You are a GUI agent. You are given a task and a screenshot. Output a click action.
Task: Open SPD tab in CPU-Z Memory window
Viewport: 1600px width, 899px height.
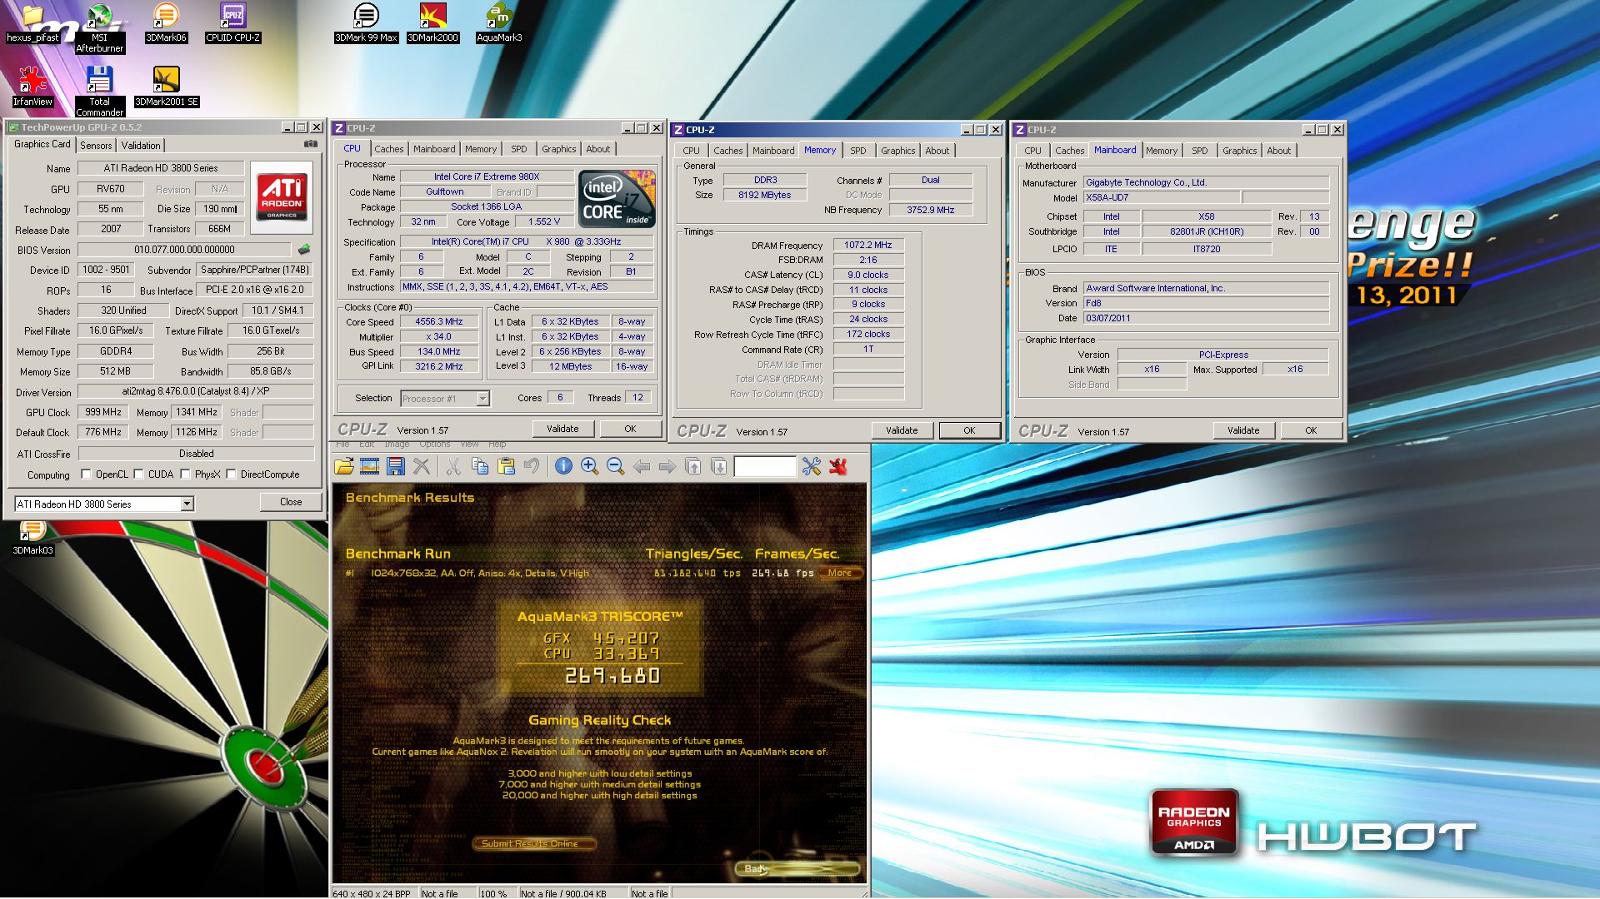tap(858, 151)
